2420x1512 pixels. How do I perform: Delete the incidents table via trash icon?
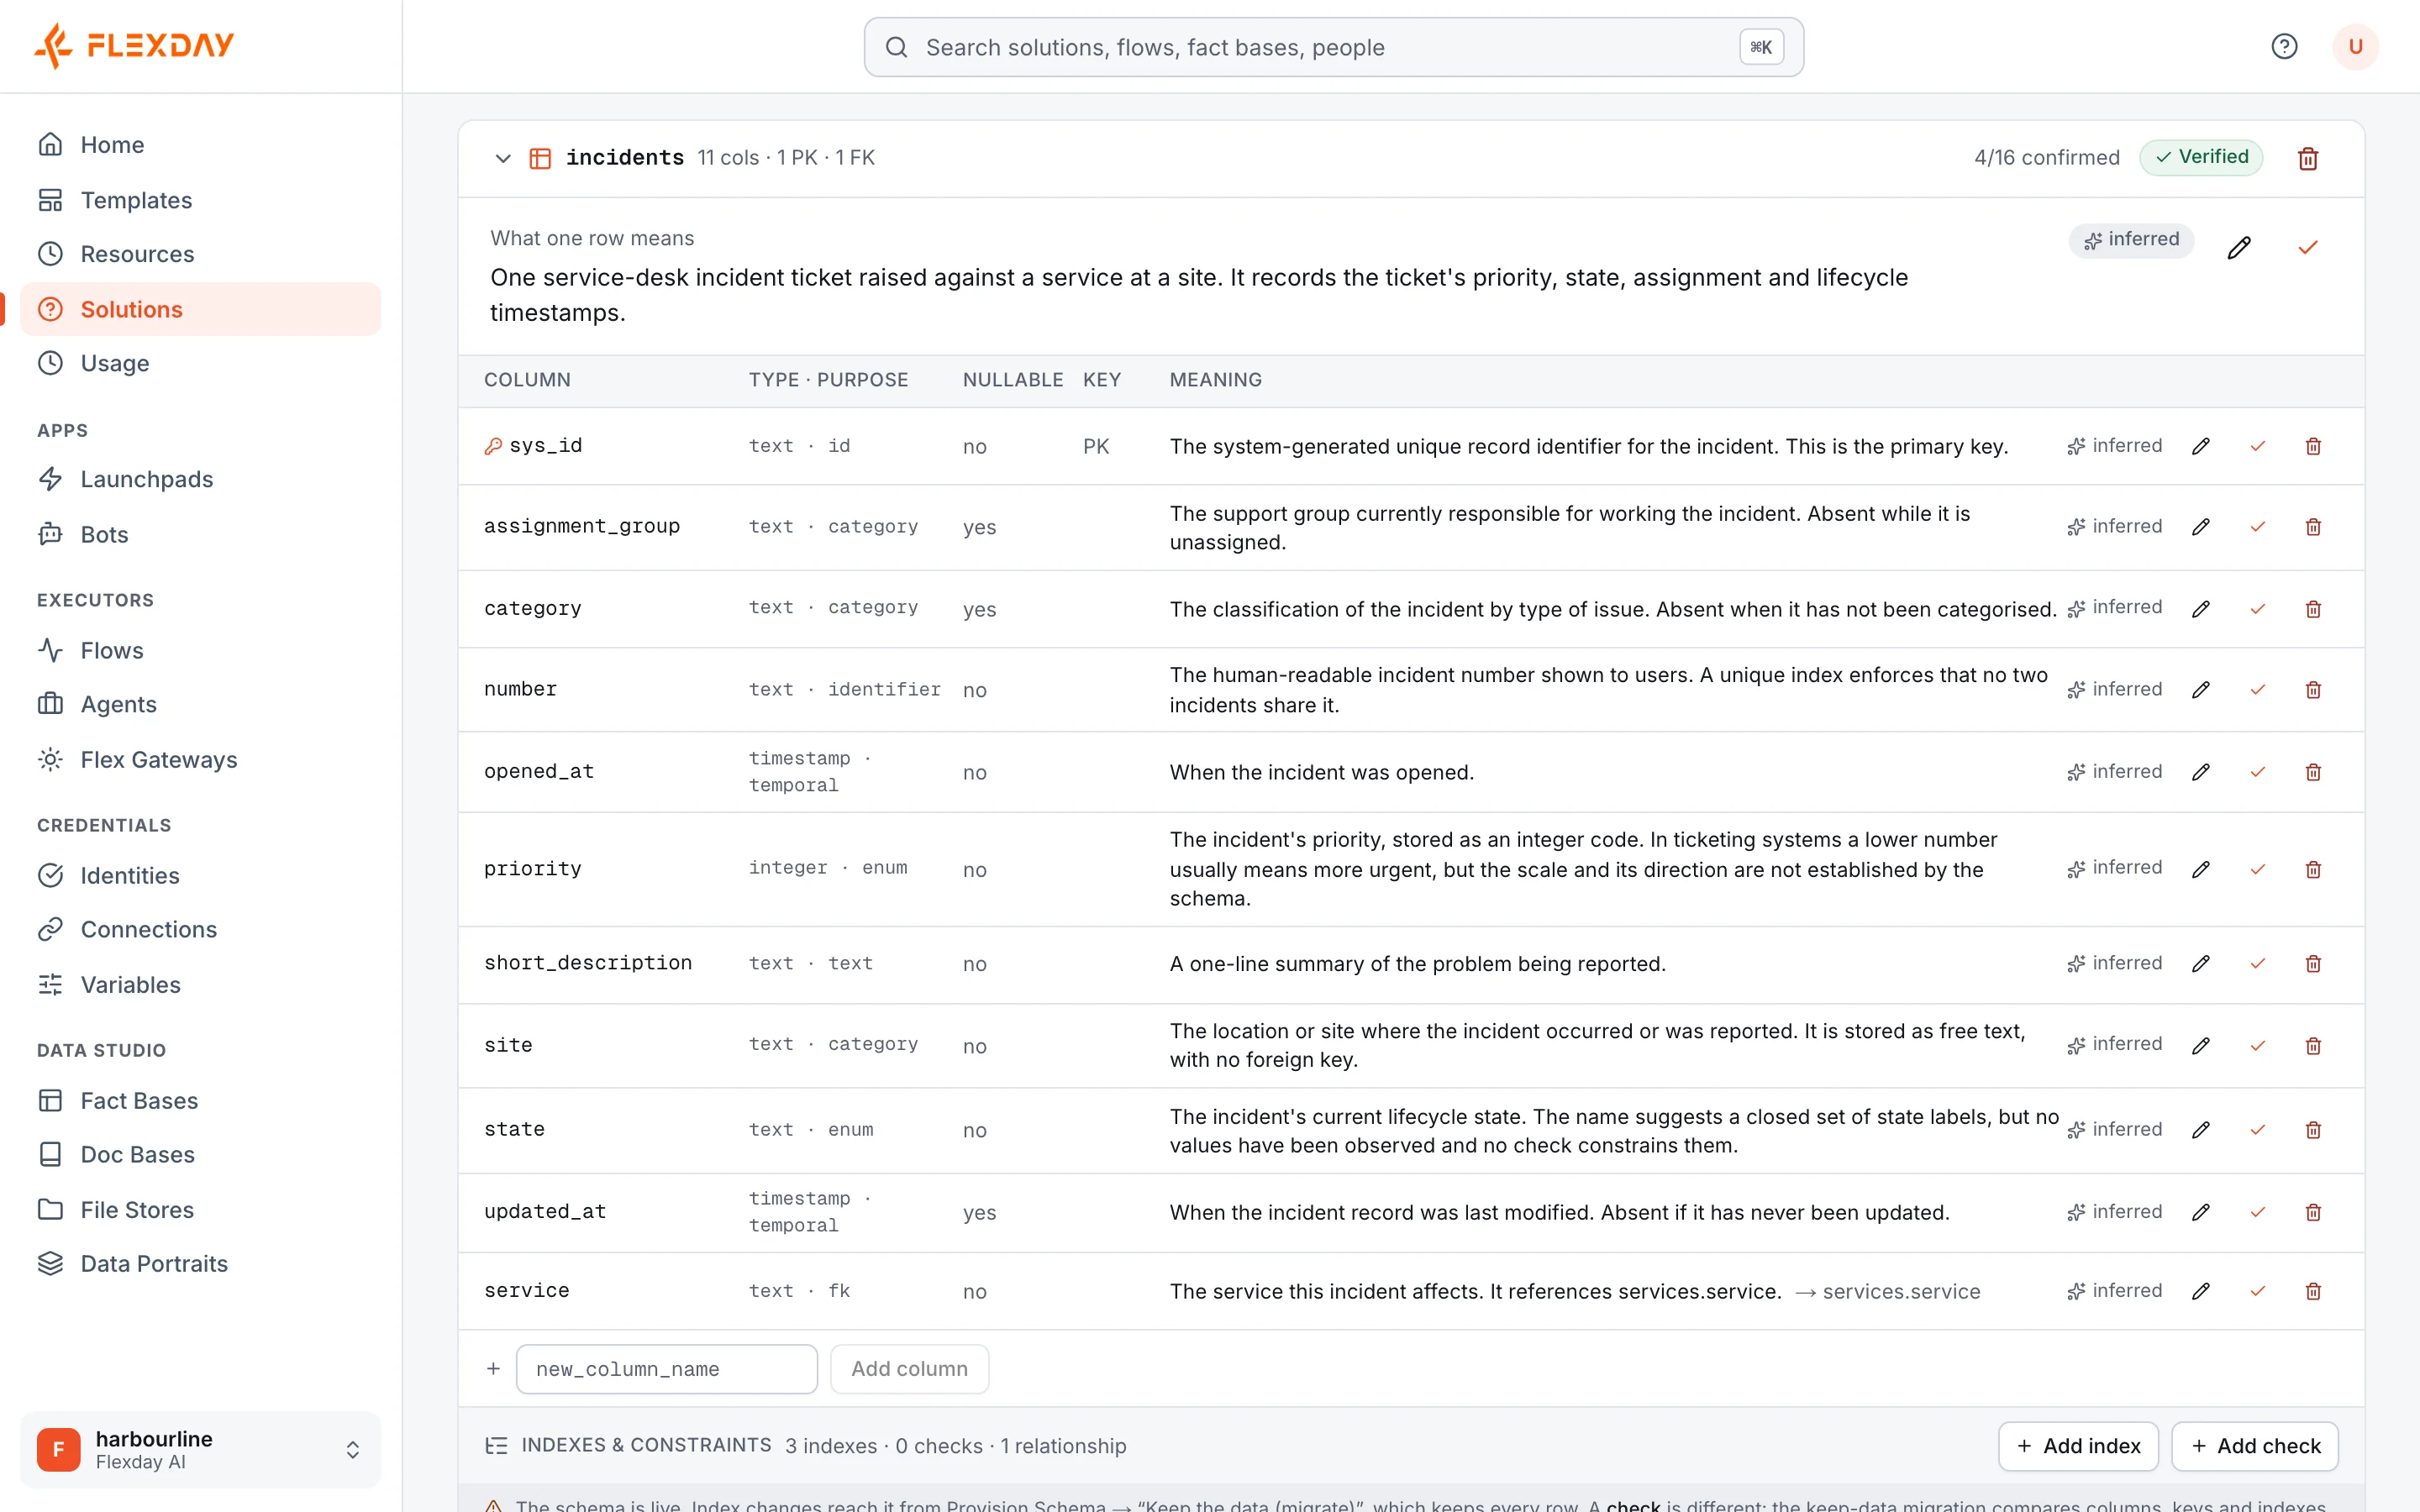point(2308,158)
